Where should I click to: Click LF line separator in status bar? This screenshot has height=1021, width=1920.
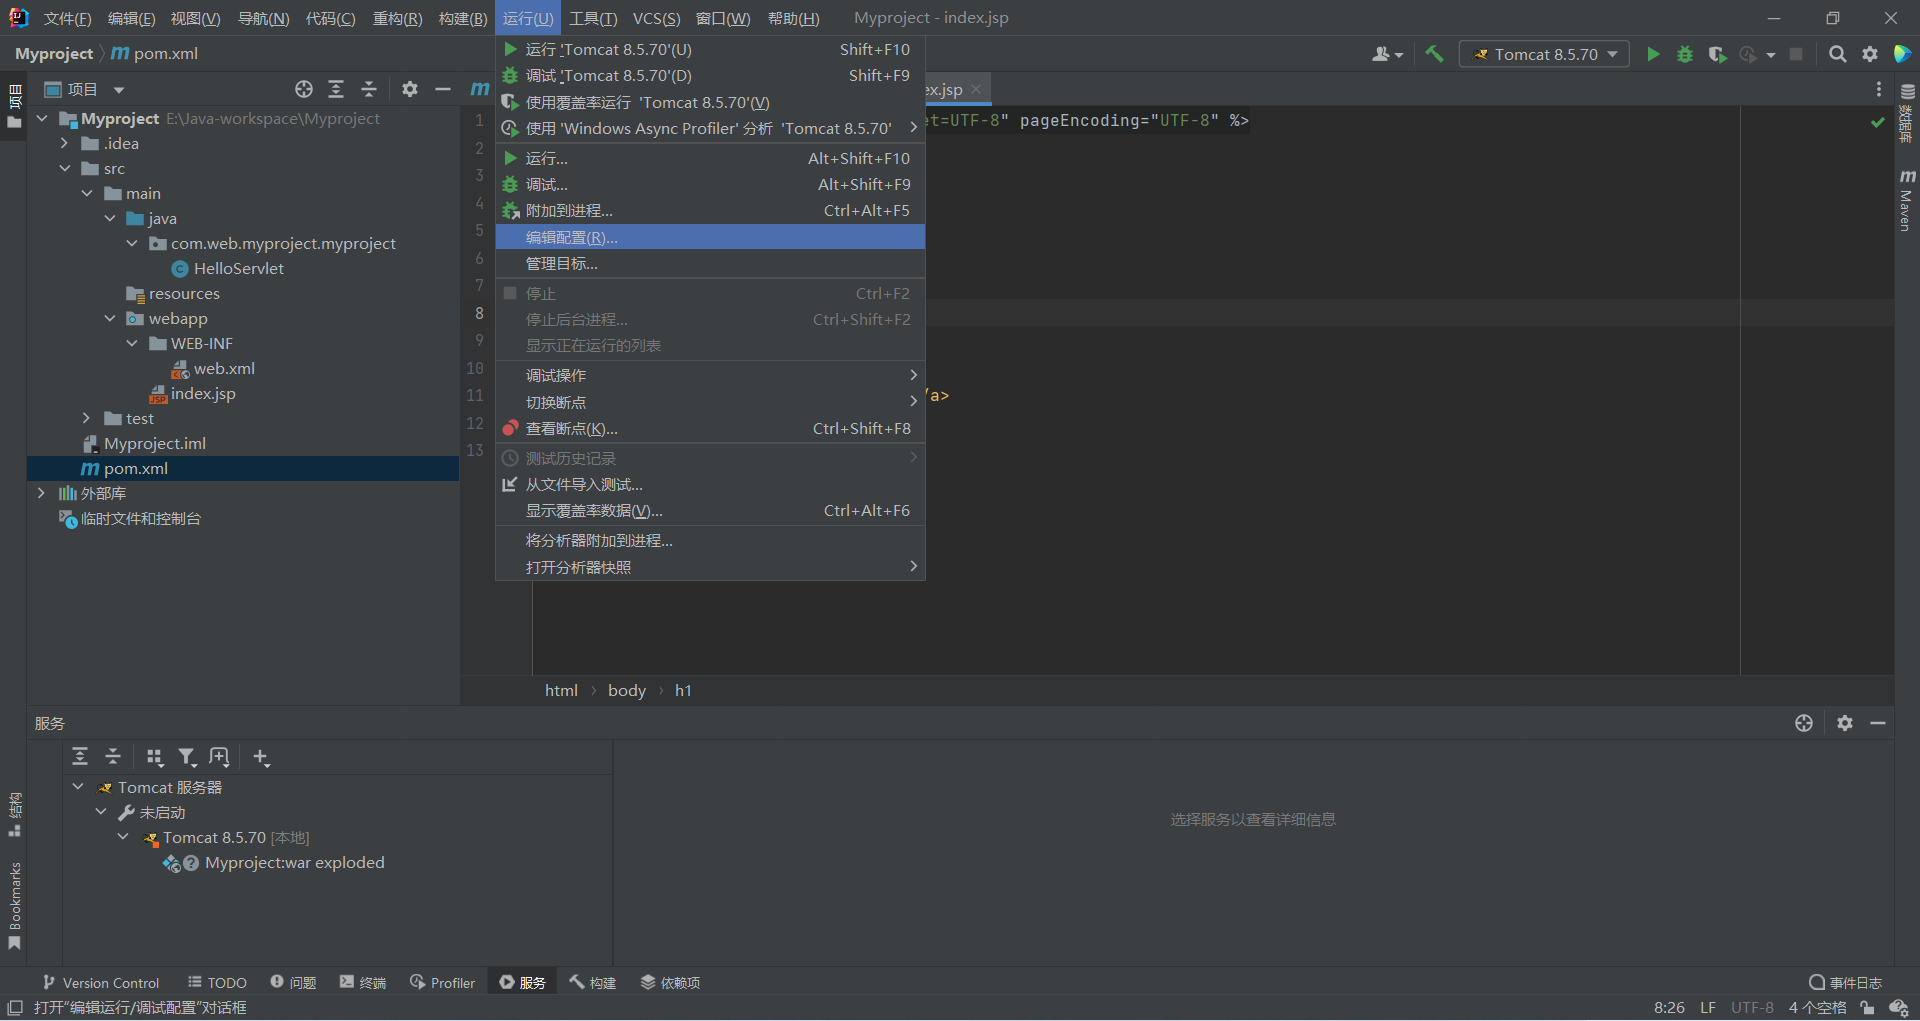click(1708, 1007)
